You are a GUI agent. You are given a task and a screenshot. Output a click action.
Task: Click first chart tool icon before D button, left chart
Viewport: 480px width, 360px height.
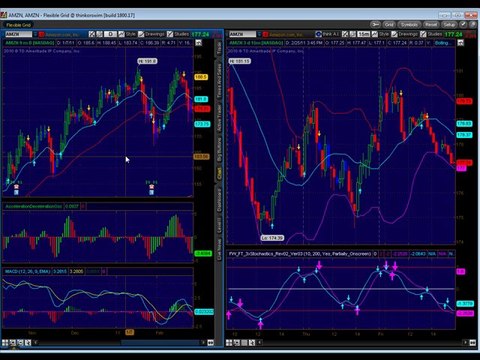[91, 34]
